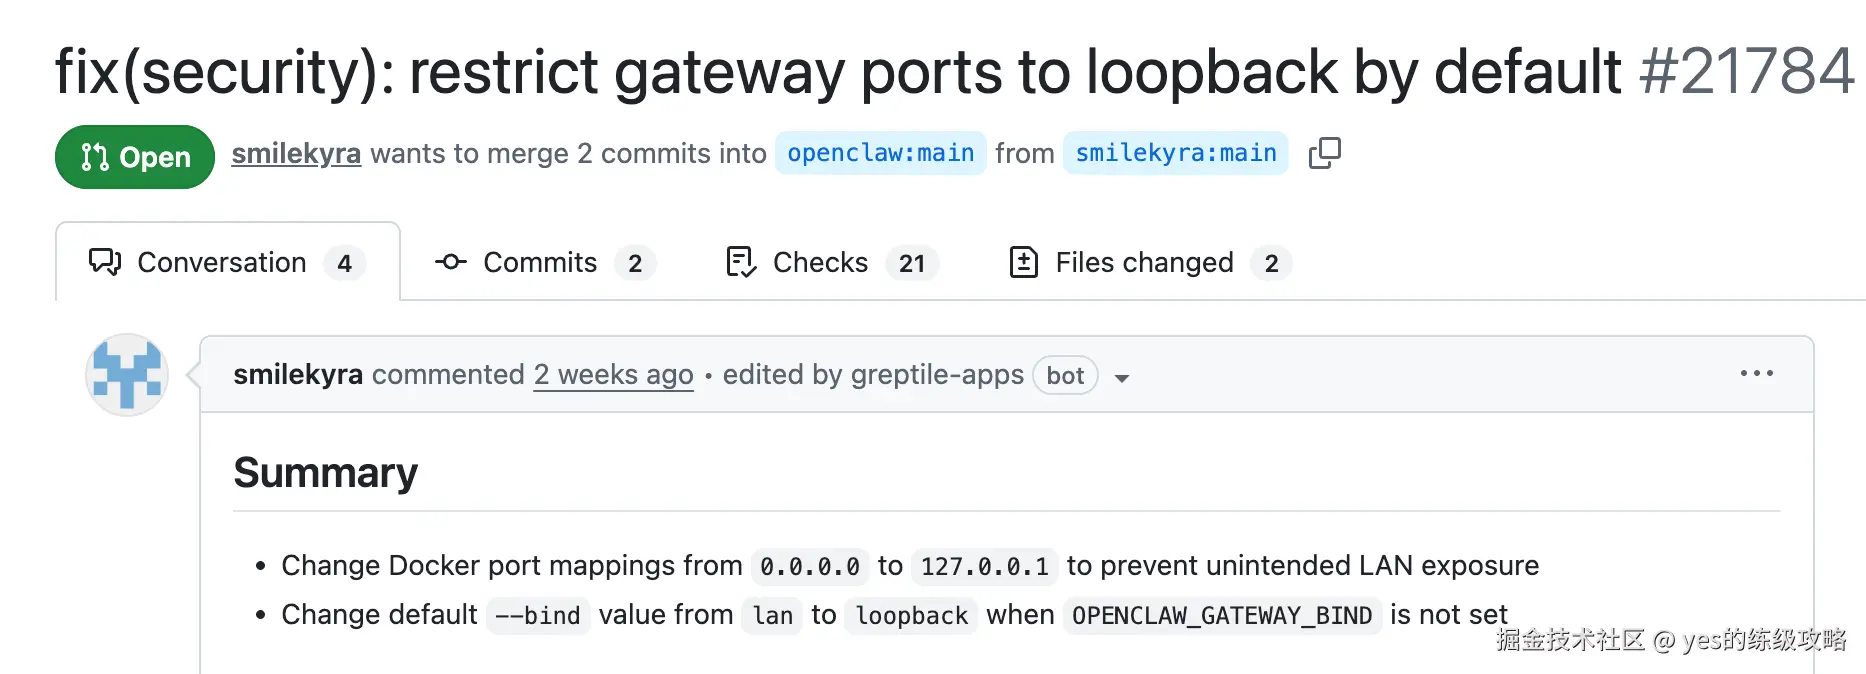This screenshot has width=1866, height=674.
Task: Click smilekyra's avatar image
Action: point(127,375)
